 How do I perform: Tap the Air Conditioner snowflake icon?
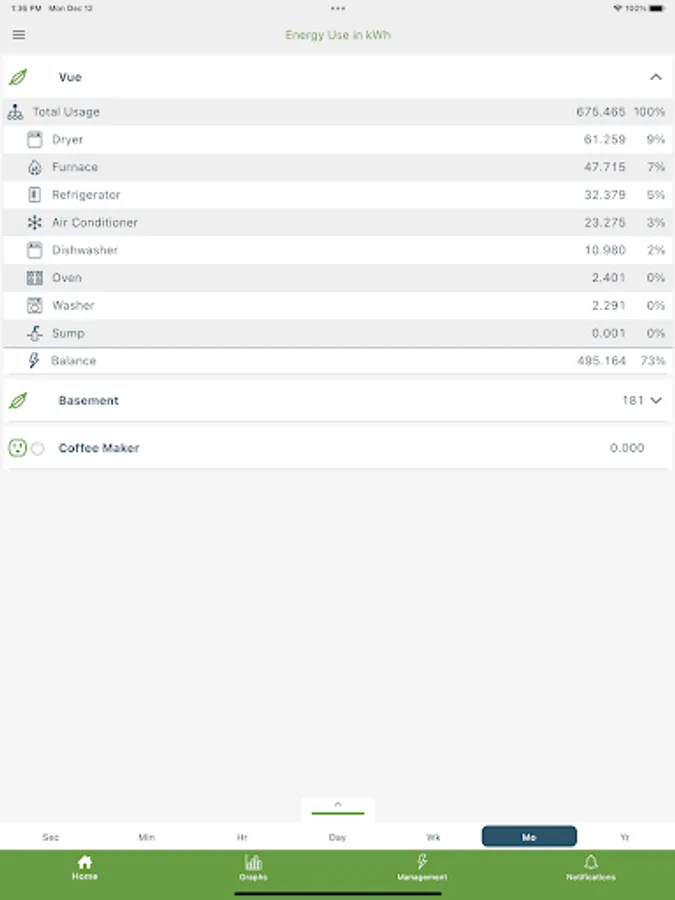pyautogui.click(x=35, y=223)
